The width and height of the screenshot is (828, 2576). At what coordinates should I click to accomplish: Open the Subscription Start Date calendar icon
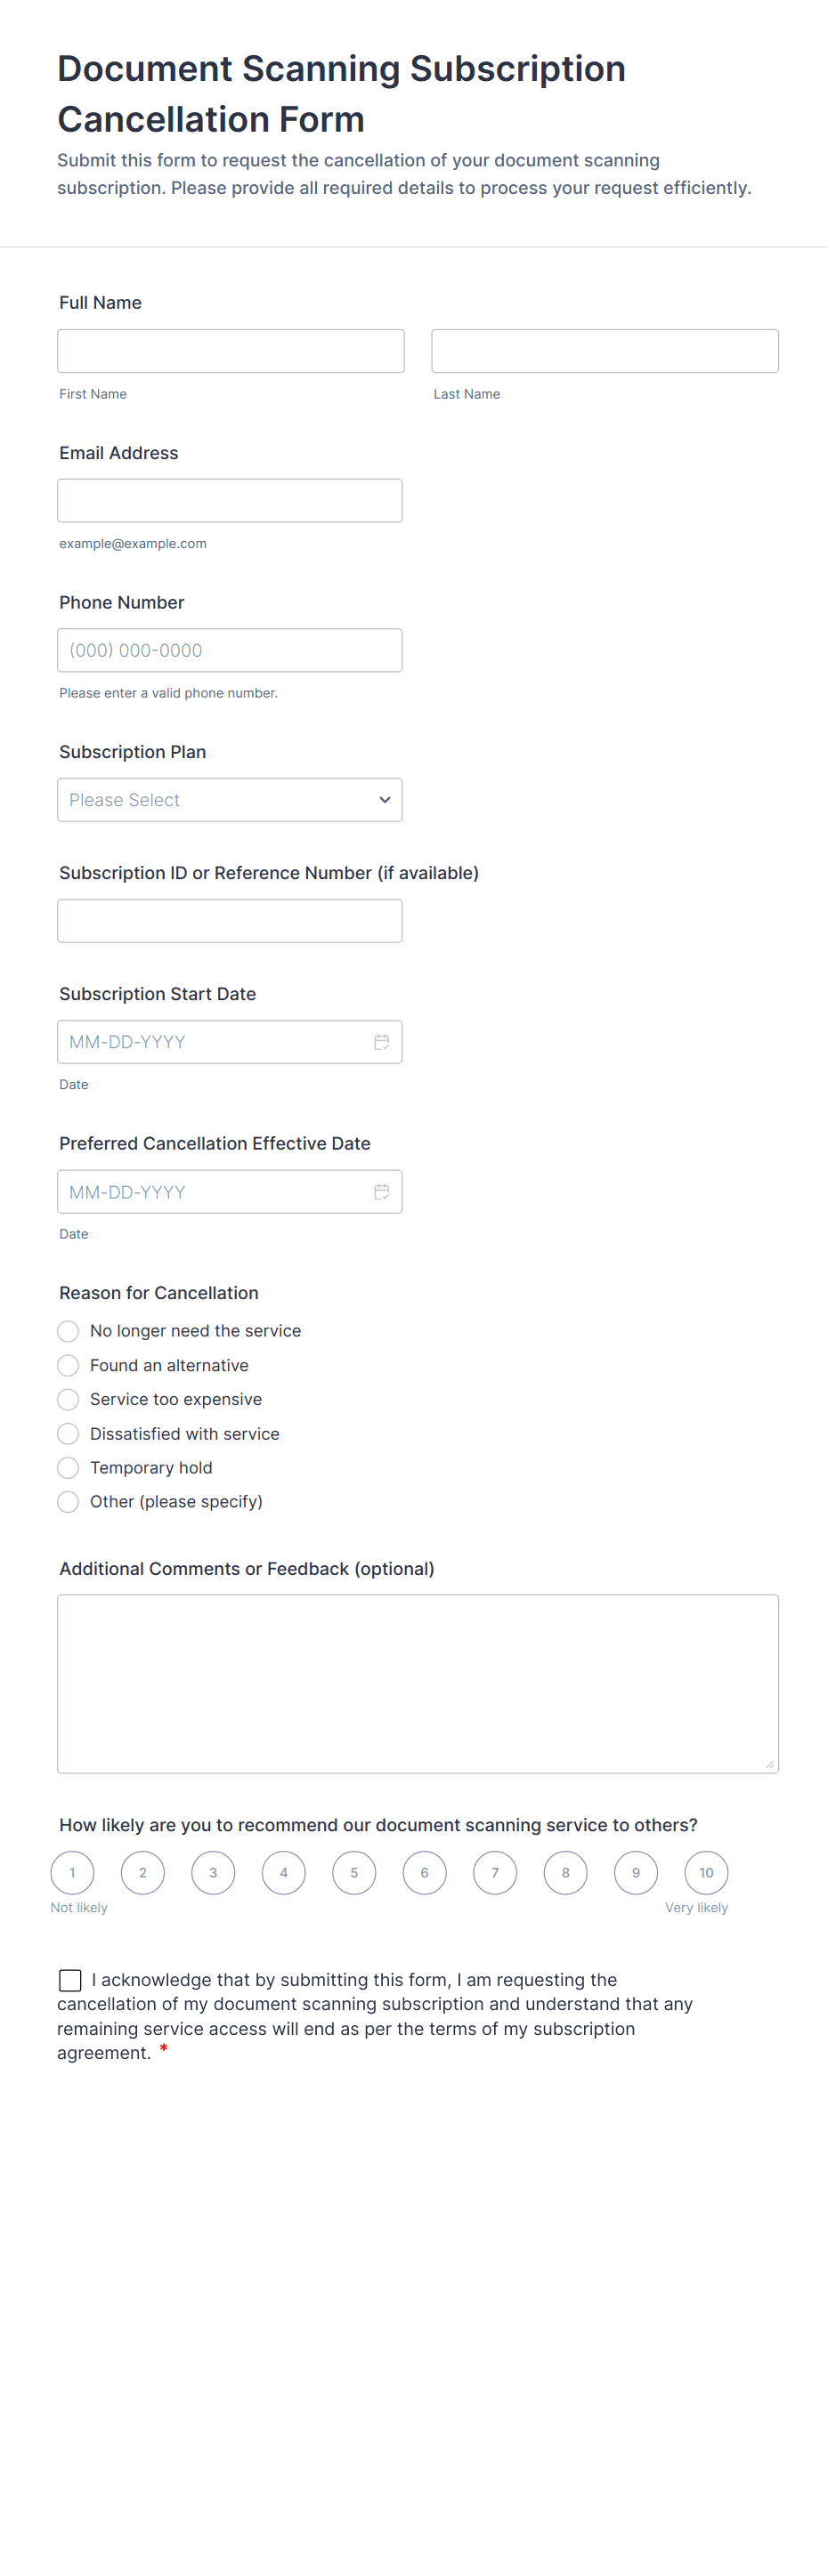tap(381, 1042)
